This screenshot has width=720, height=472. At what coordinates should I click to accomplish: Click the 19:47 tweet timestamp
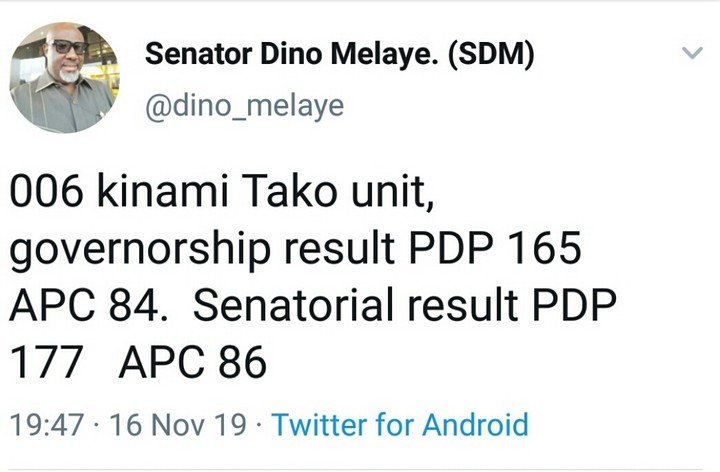coord(47,425)
